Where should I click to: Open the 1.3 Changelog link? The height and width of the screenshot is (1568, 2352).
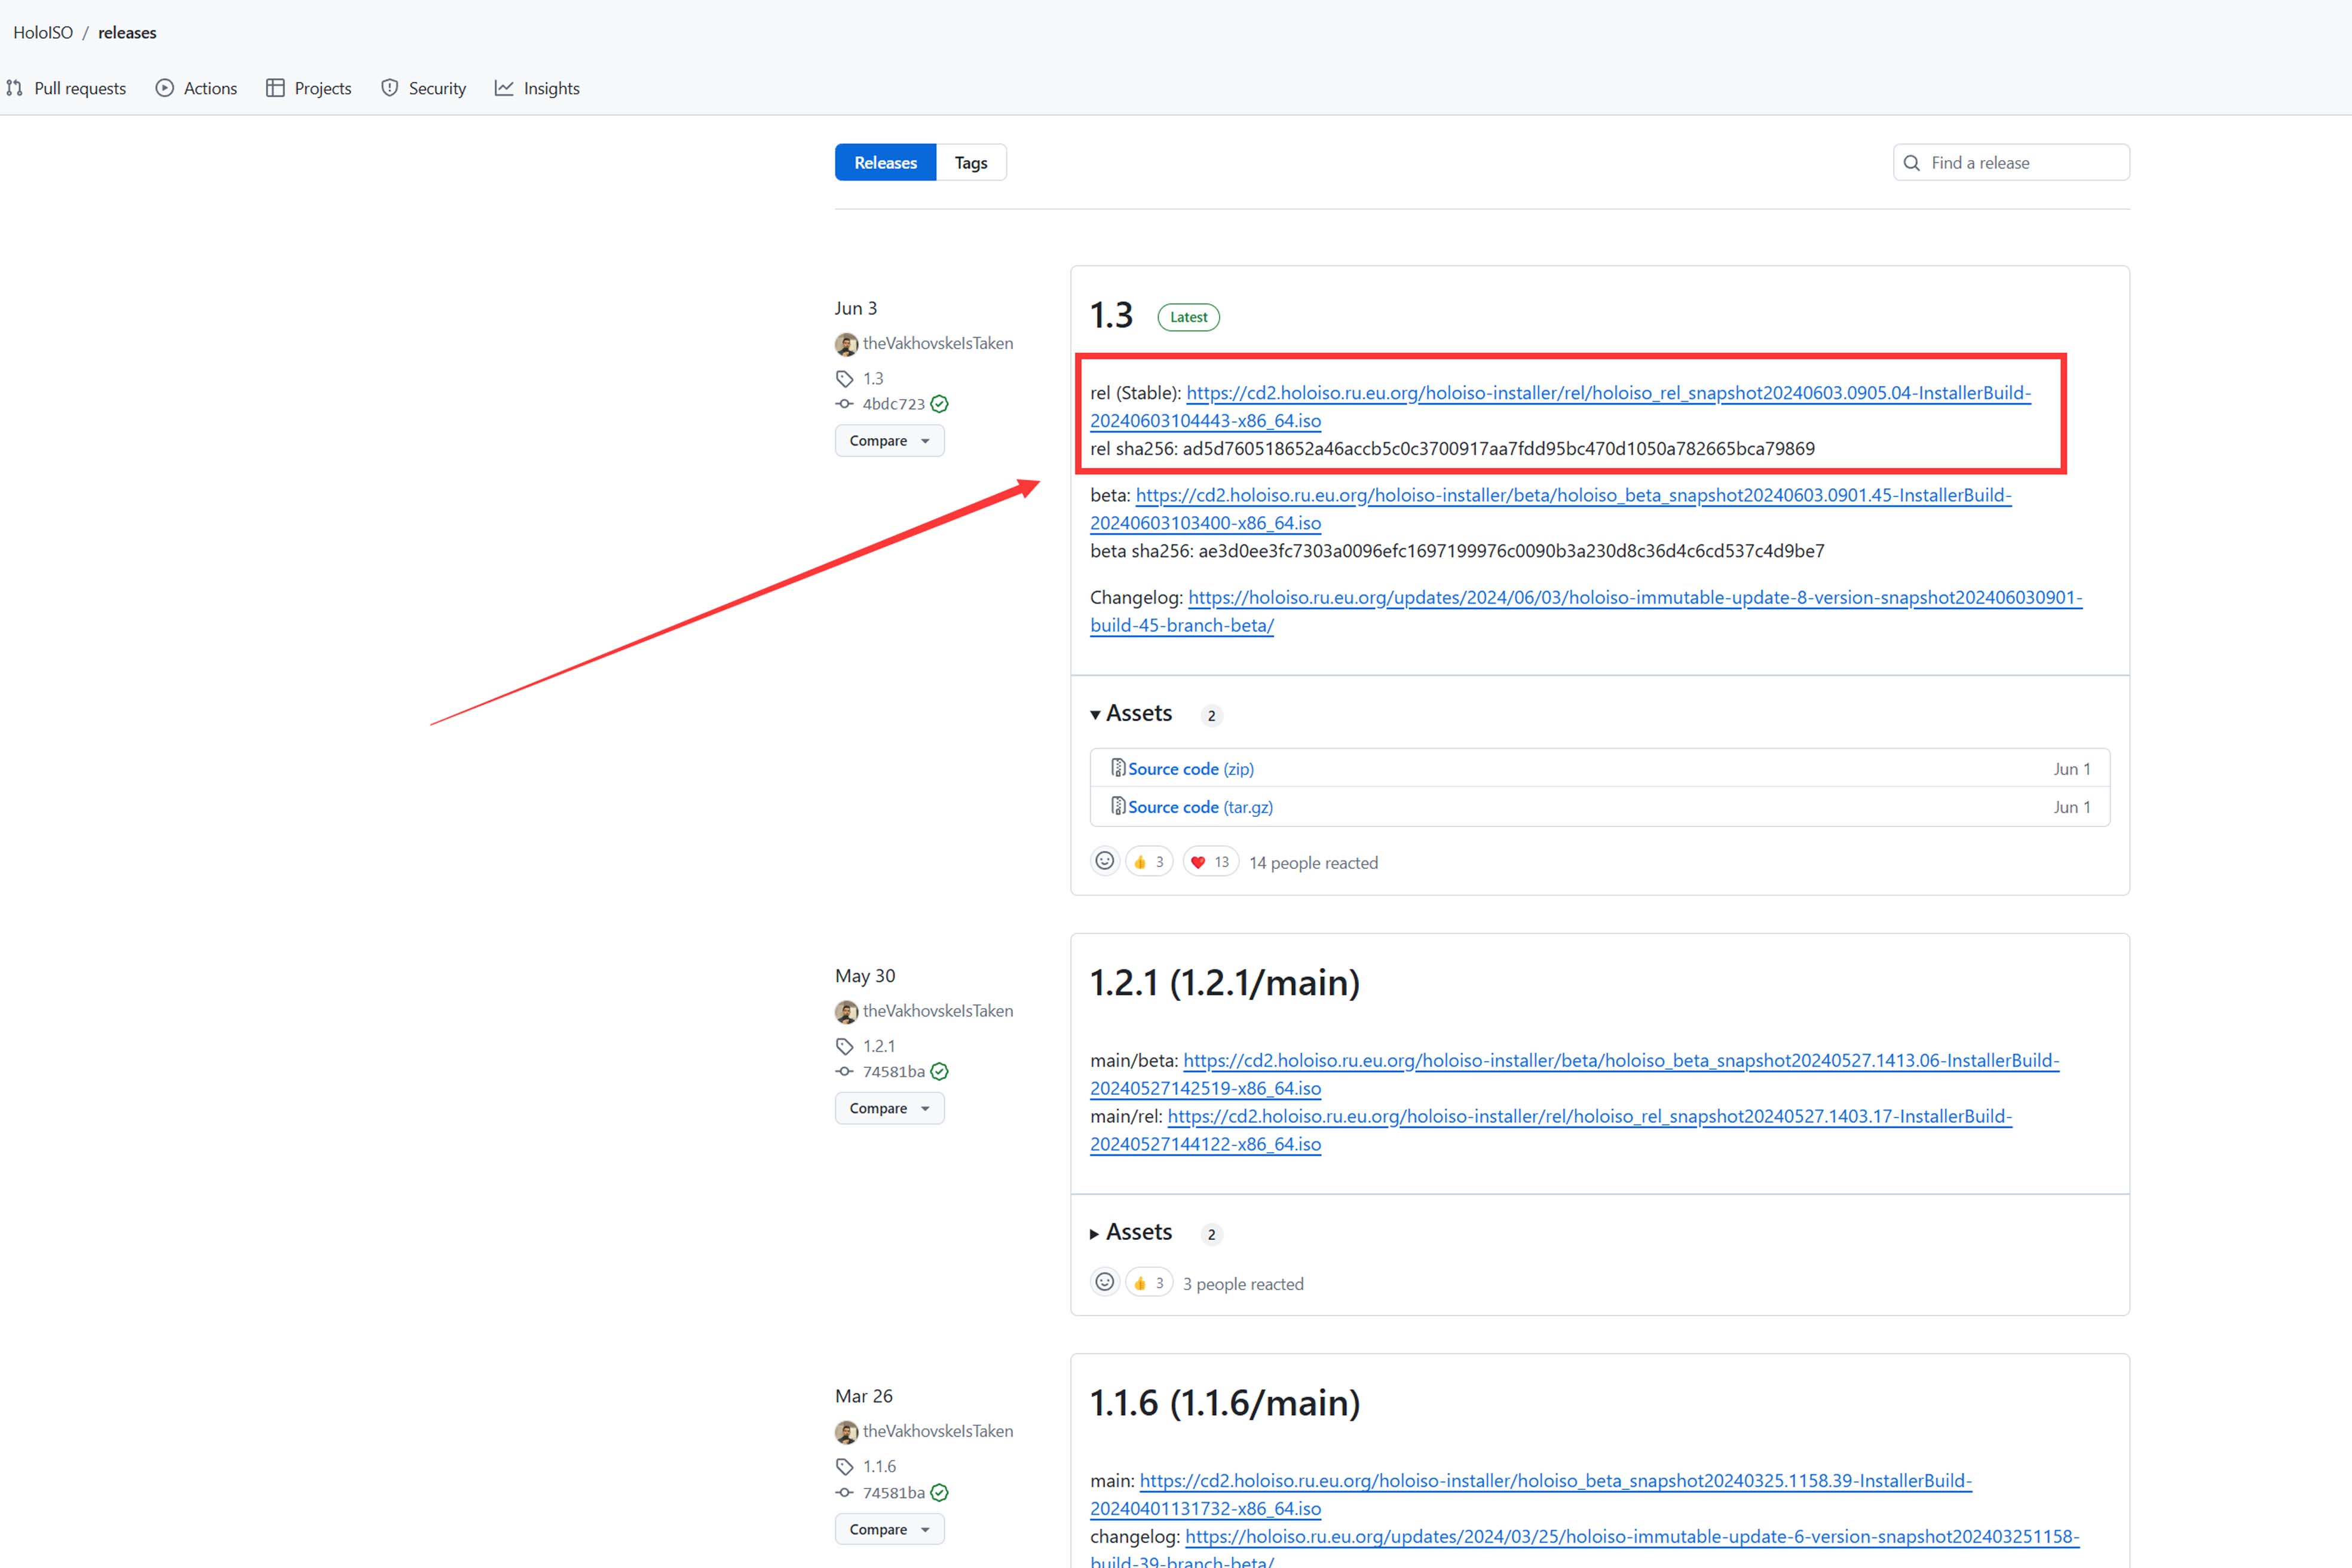tap(1586, 611)
